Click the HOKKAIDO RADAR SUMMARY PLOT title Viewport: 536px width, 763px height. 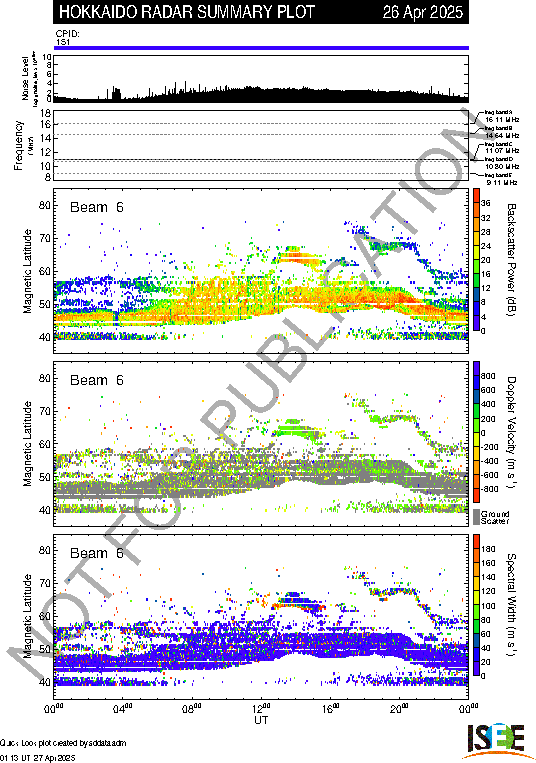(x=187, y=12)
